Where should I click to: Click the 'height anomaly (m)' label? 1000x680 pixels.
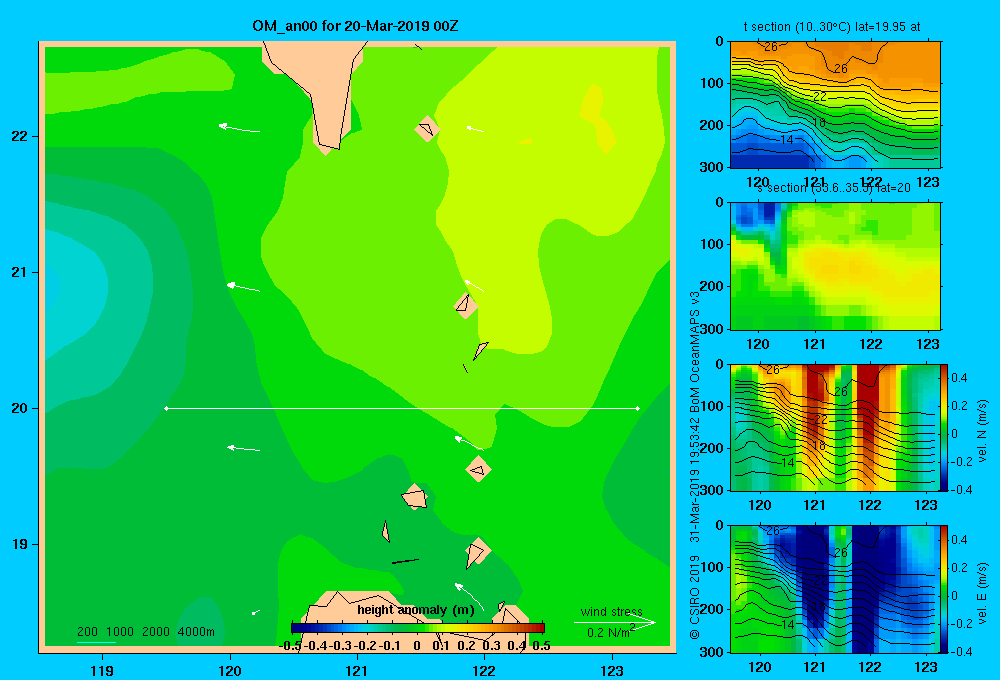(416, 610)
